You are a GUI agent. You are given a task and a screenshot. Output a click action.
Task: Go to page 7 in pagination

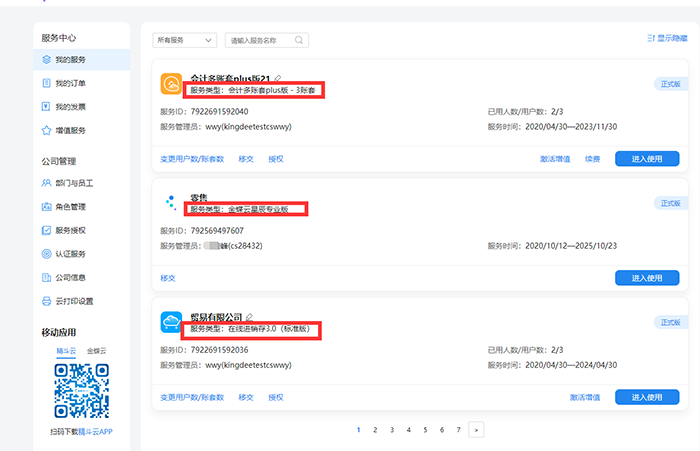(x=458, y=430)
